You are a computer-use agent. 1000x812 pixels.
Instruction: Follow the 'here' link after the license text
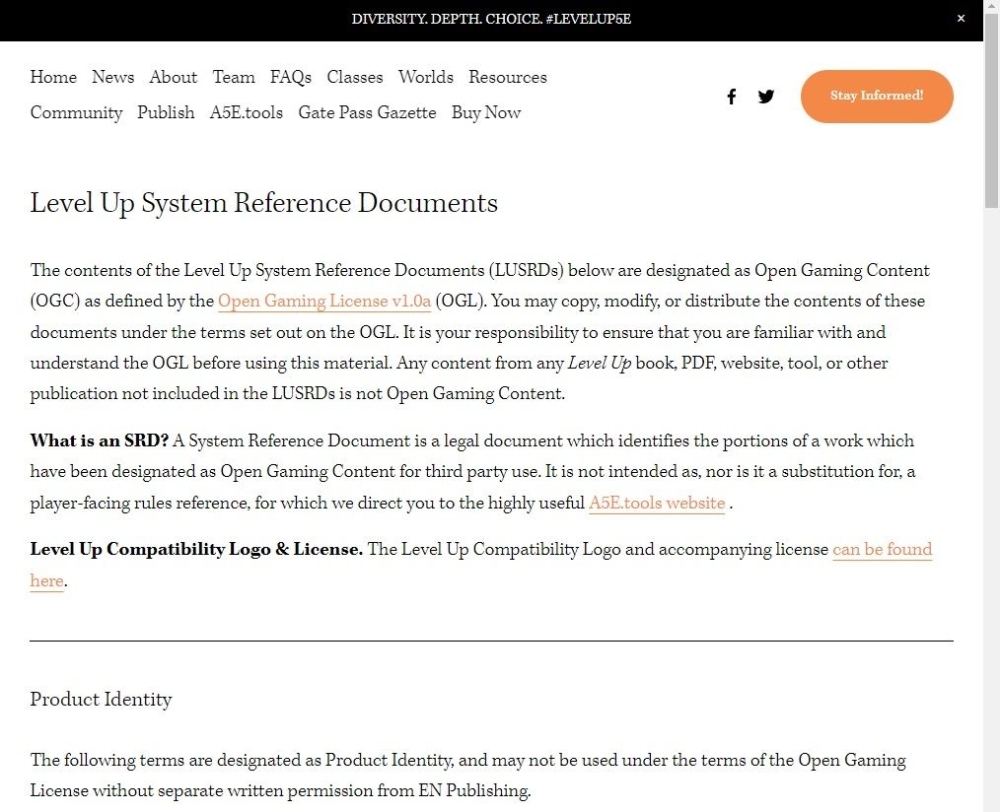pyautogui.click(x=47, y=580)
